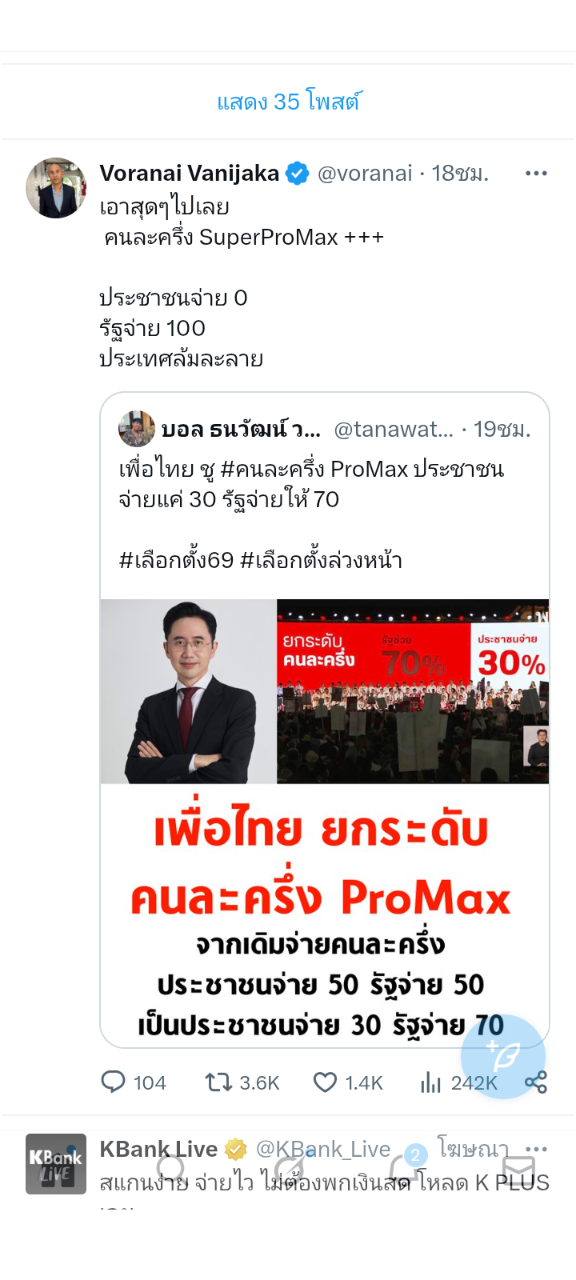Open the quoted post's author avatar

point(137,429)
